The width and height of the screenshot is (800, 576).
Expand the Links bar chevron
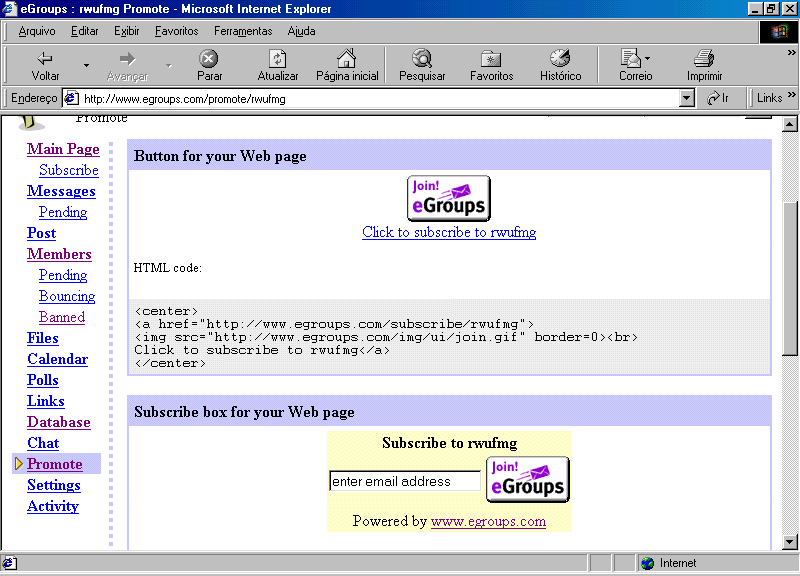coord(791,94)
